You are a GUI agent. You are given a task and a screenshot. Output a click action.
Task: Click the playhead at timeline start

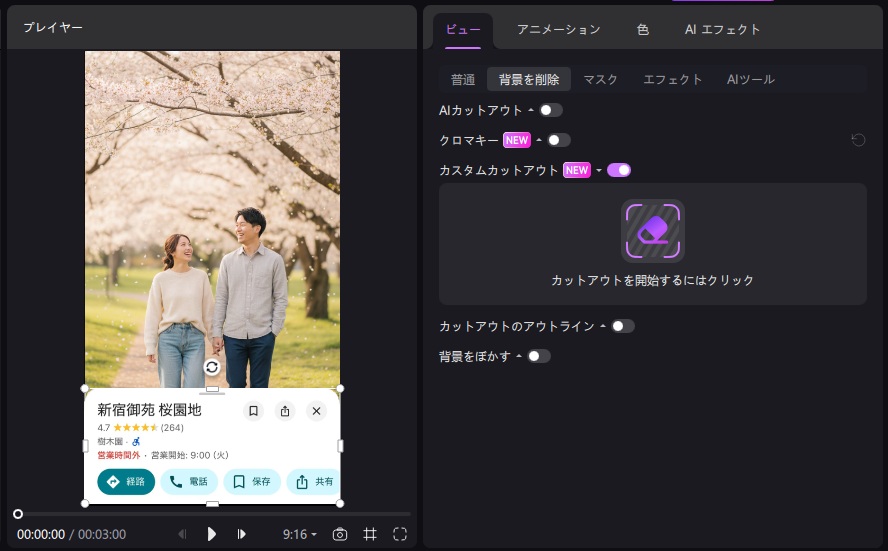(x=18, y=514)
